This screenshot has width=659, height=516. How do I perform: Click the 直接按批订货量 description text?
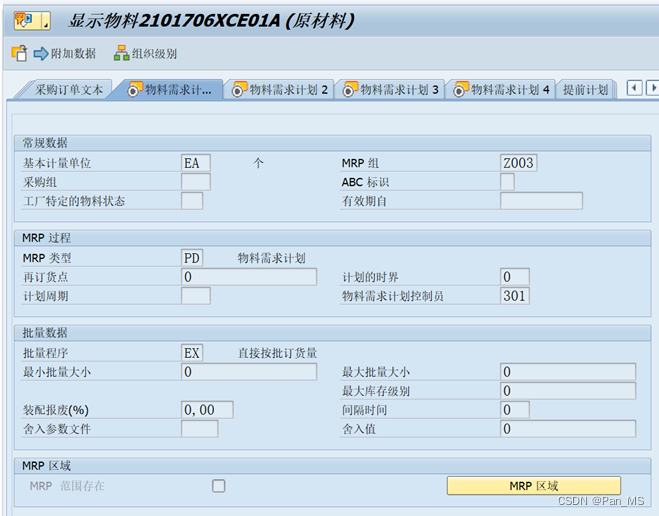click(x=277, y=353)
